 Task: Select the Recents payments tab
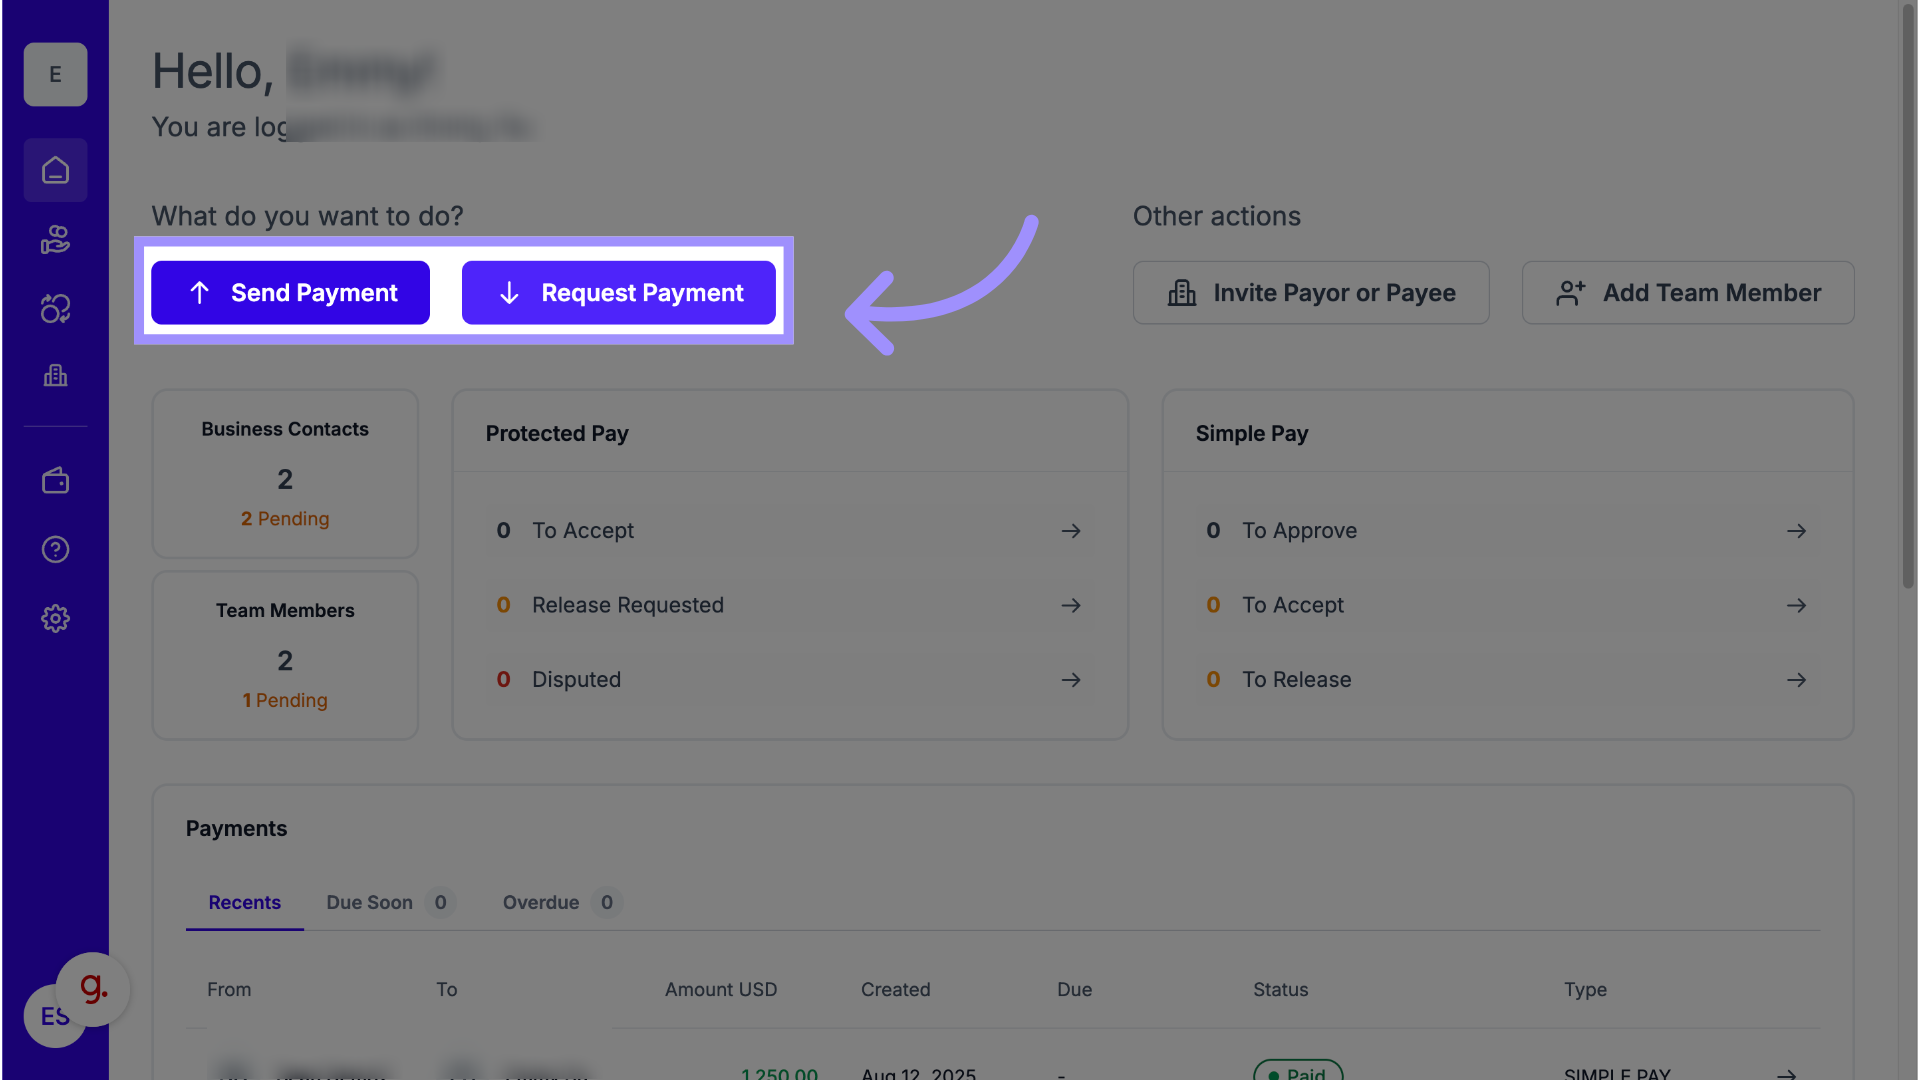click(x=244, y=903)
